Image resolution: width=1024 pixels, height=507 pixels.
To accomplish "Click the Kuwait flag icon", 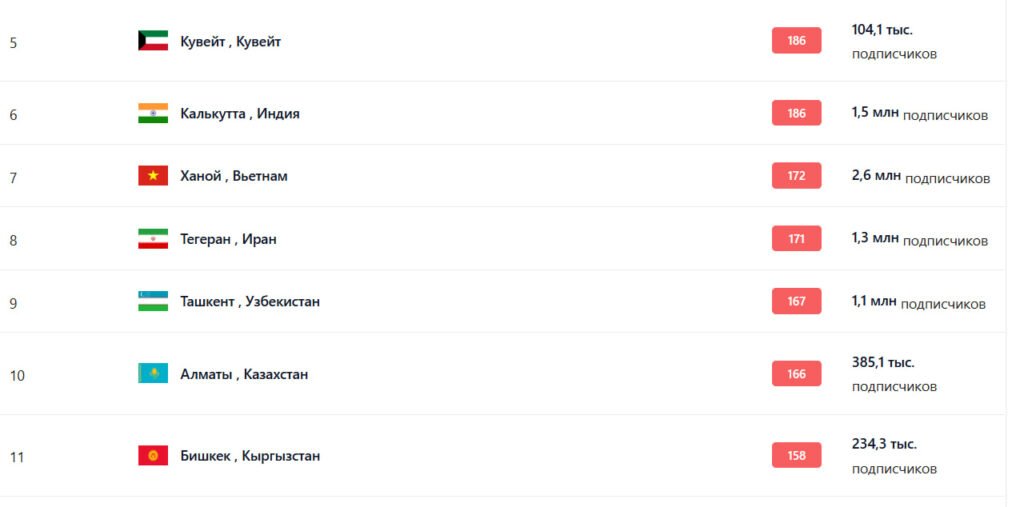I will pos(153,41).
